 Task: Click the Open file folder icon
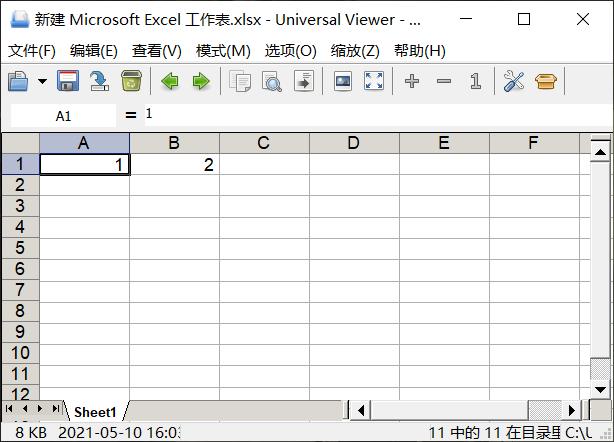pos(18,81)
